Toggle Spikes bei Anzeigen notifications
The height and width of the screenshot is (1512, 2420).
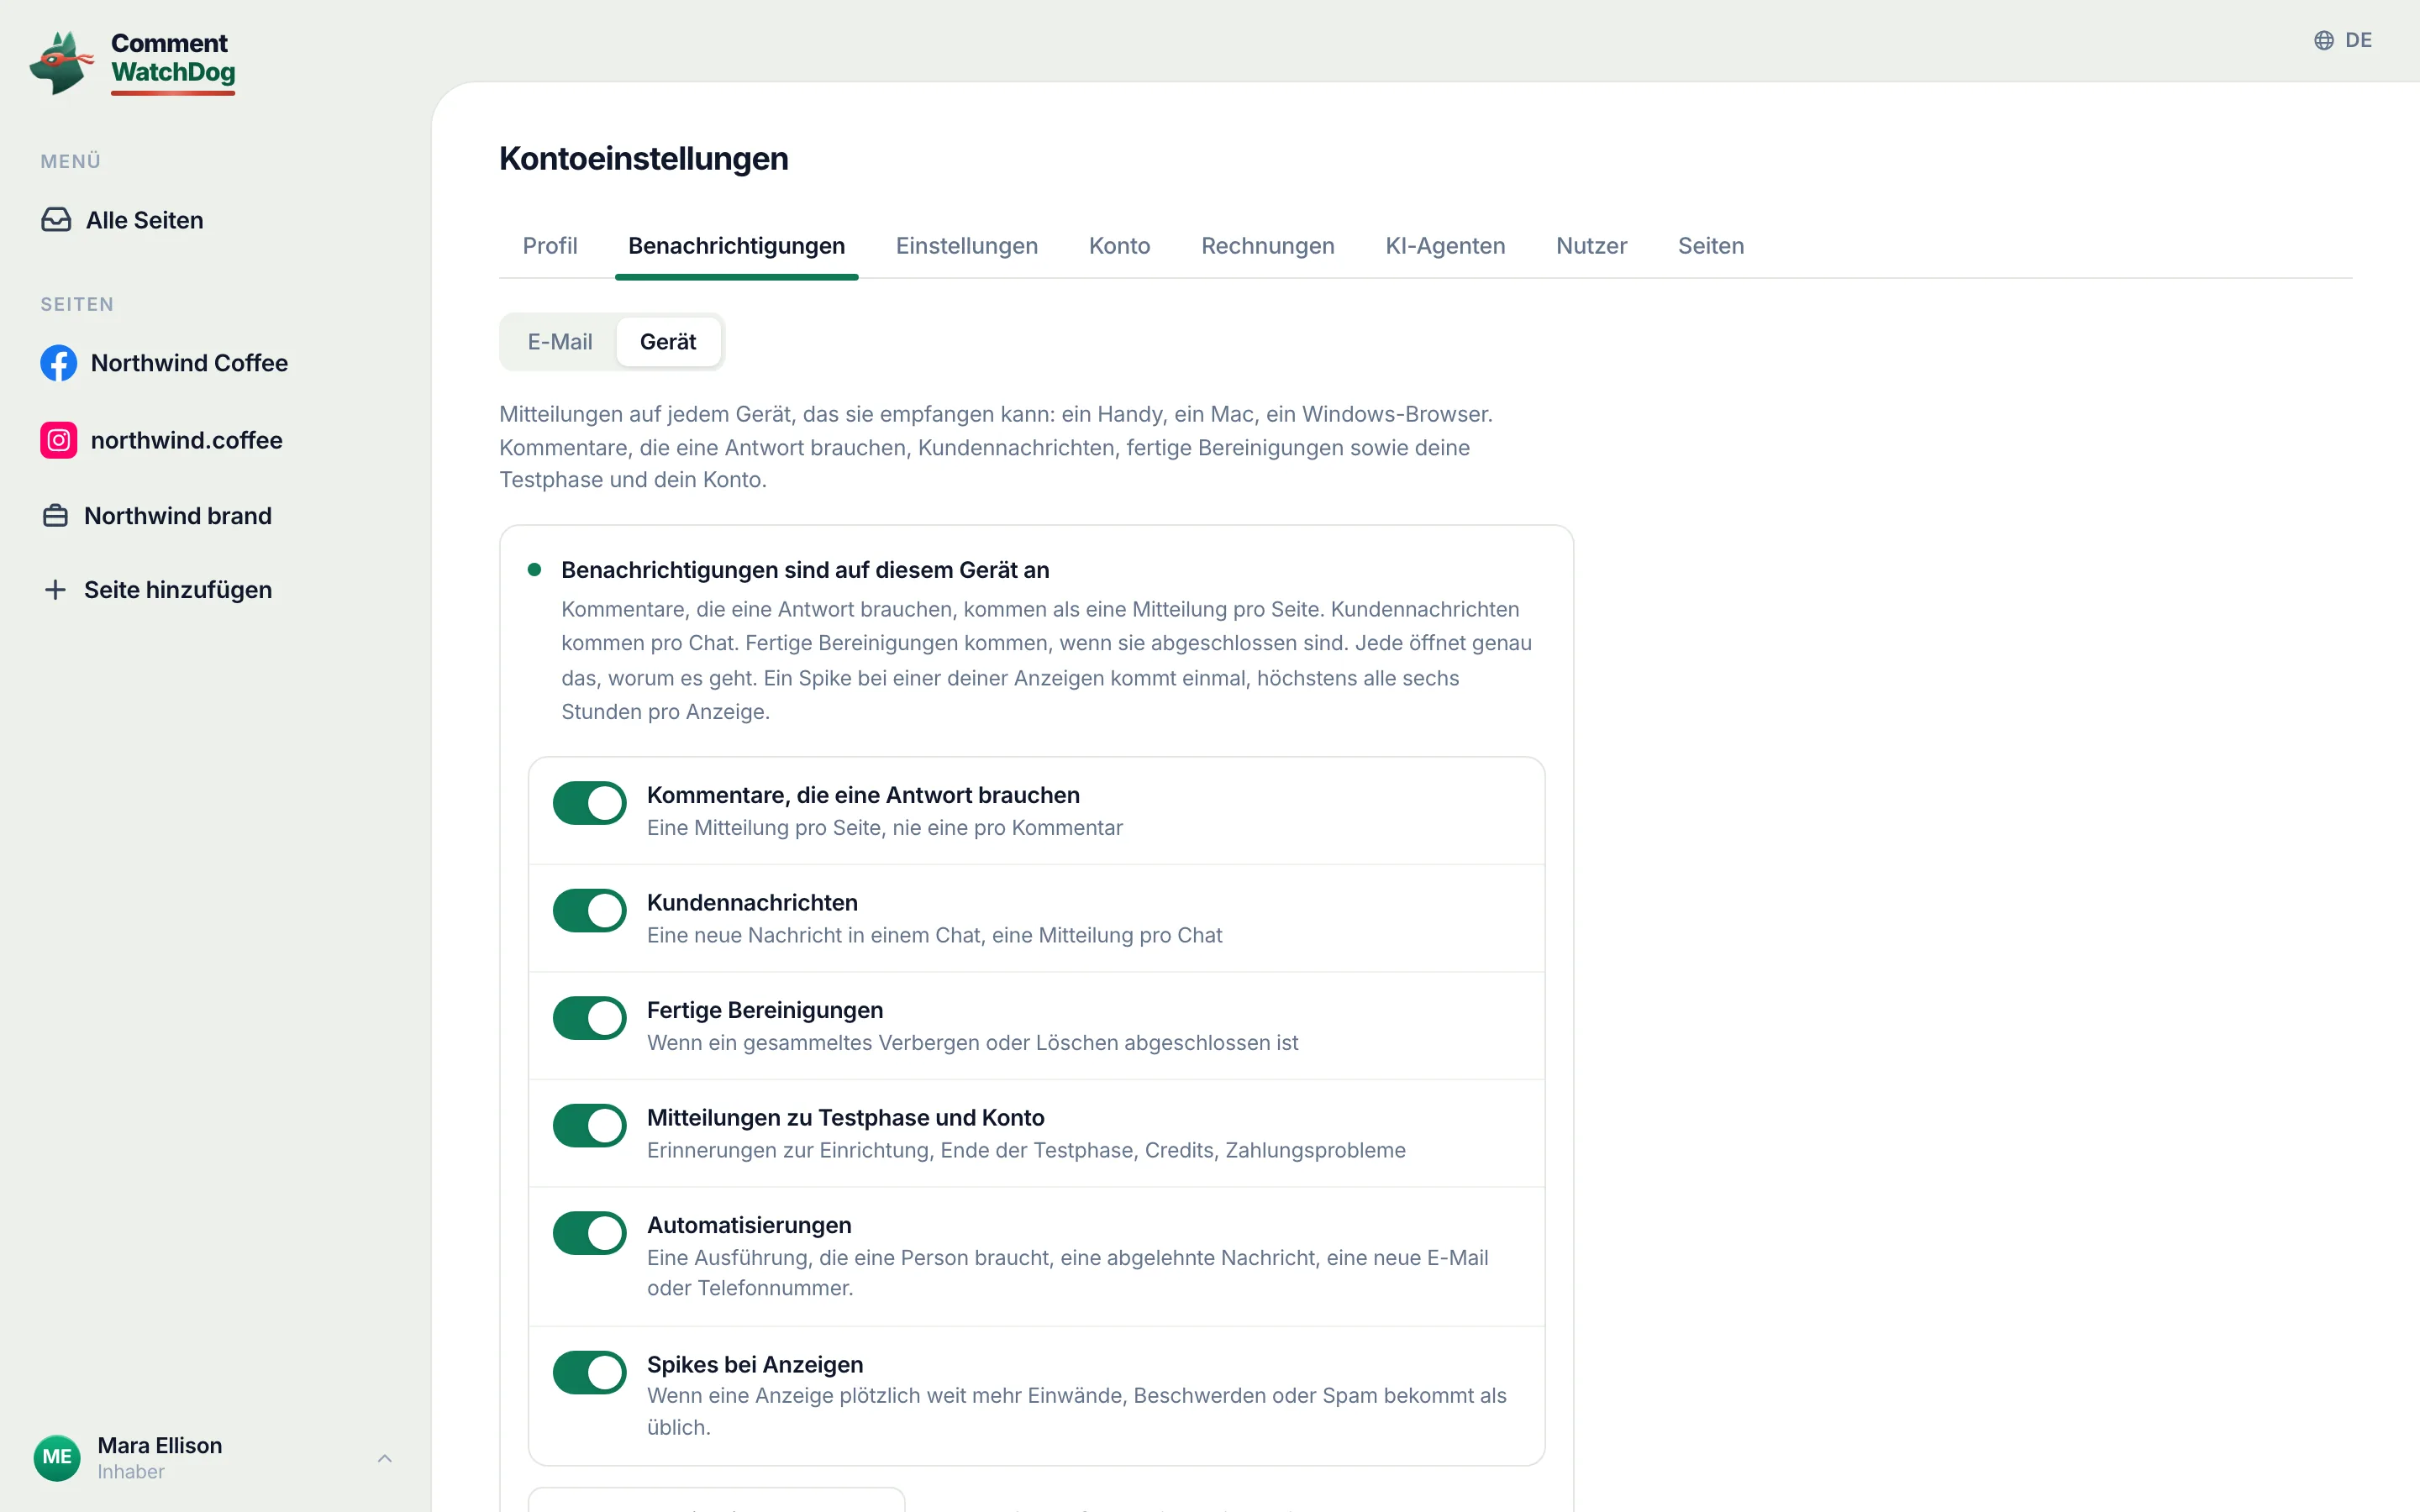(x=590, y=1372)
